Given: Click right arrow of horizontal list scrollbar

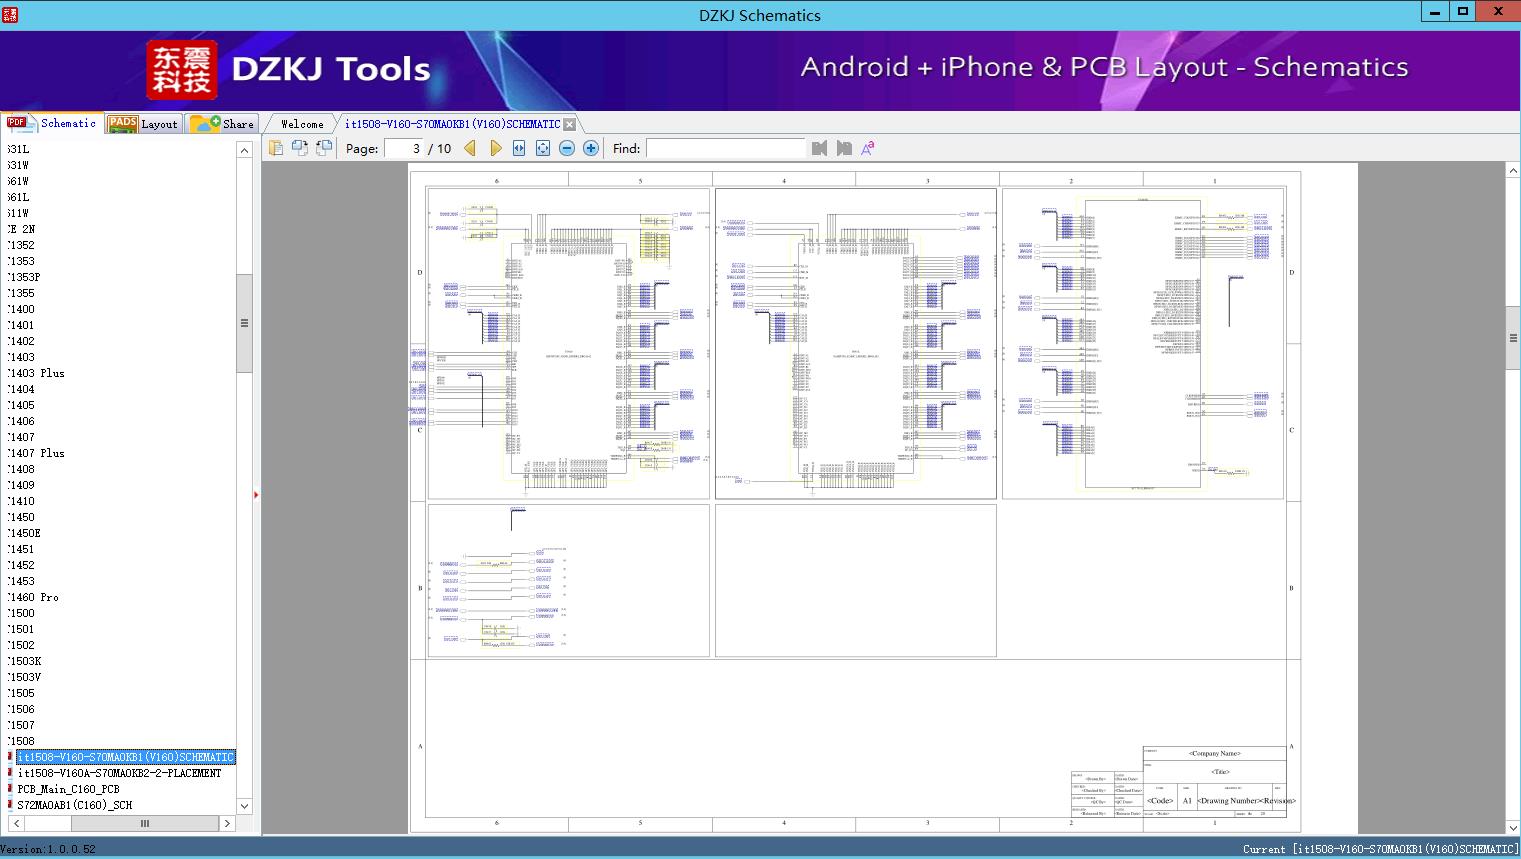Looking at the screenshot, I should point(227,823).
